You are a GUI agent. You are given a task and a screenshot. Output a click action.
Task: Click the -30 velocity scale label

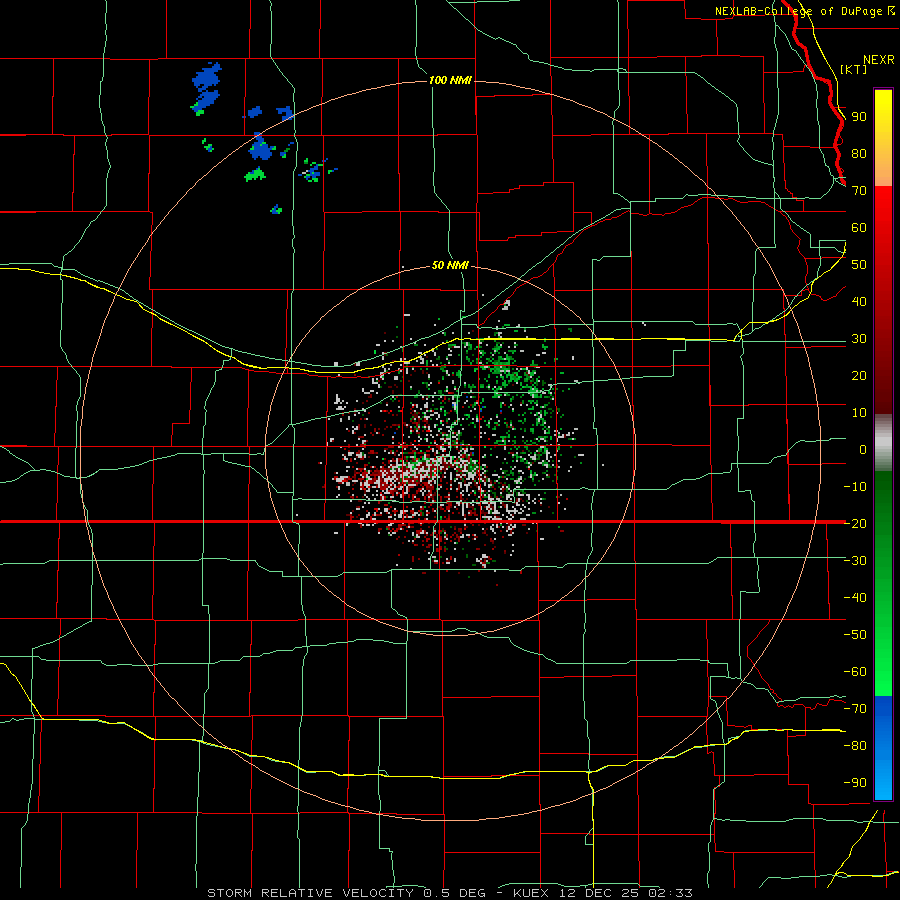point(855,561)
